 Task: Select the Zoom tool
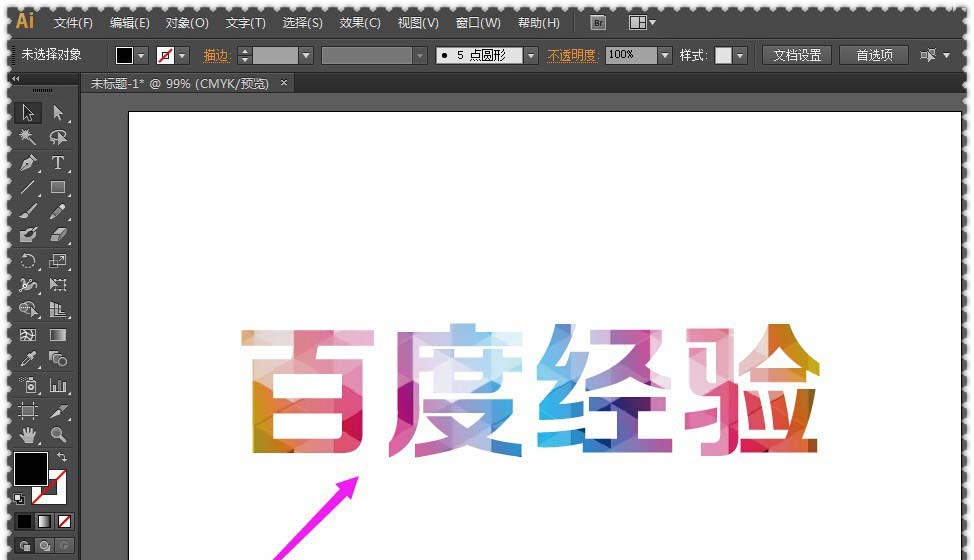pyautogui.click(x=58, y=435)
